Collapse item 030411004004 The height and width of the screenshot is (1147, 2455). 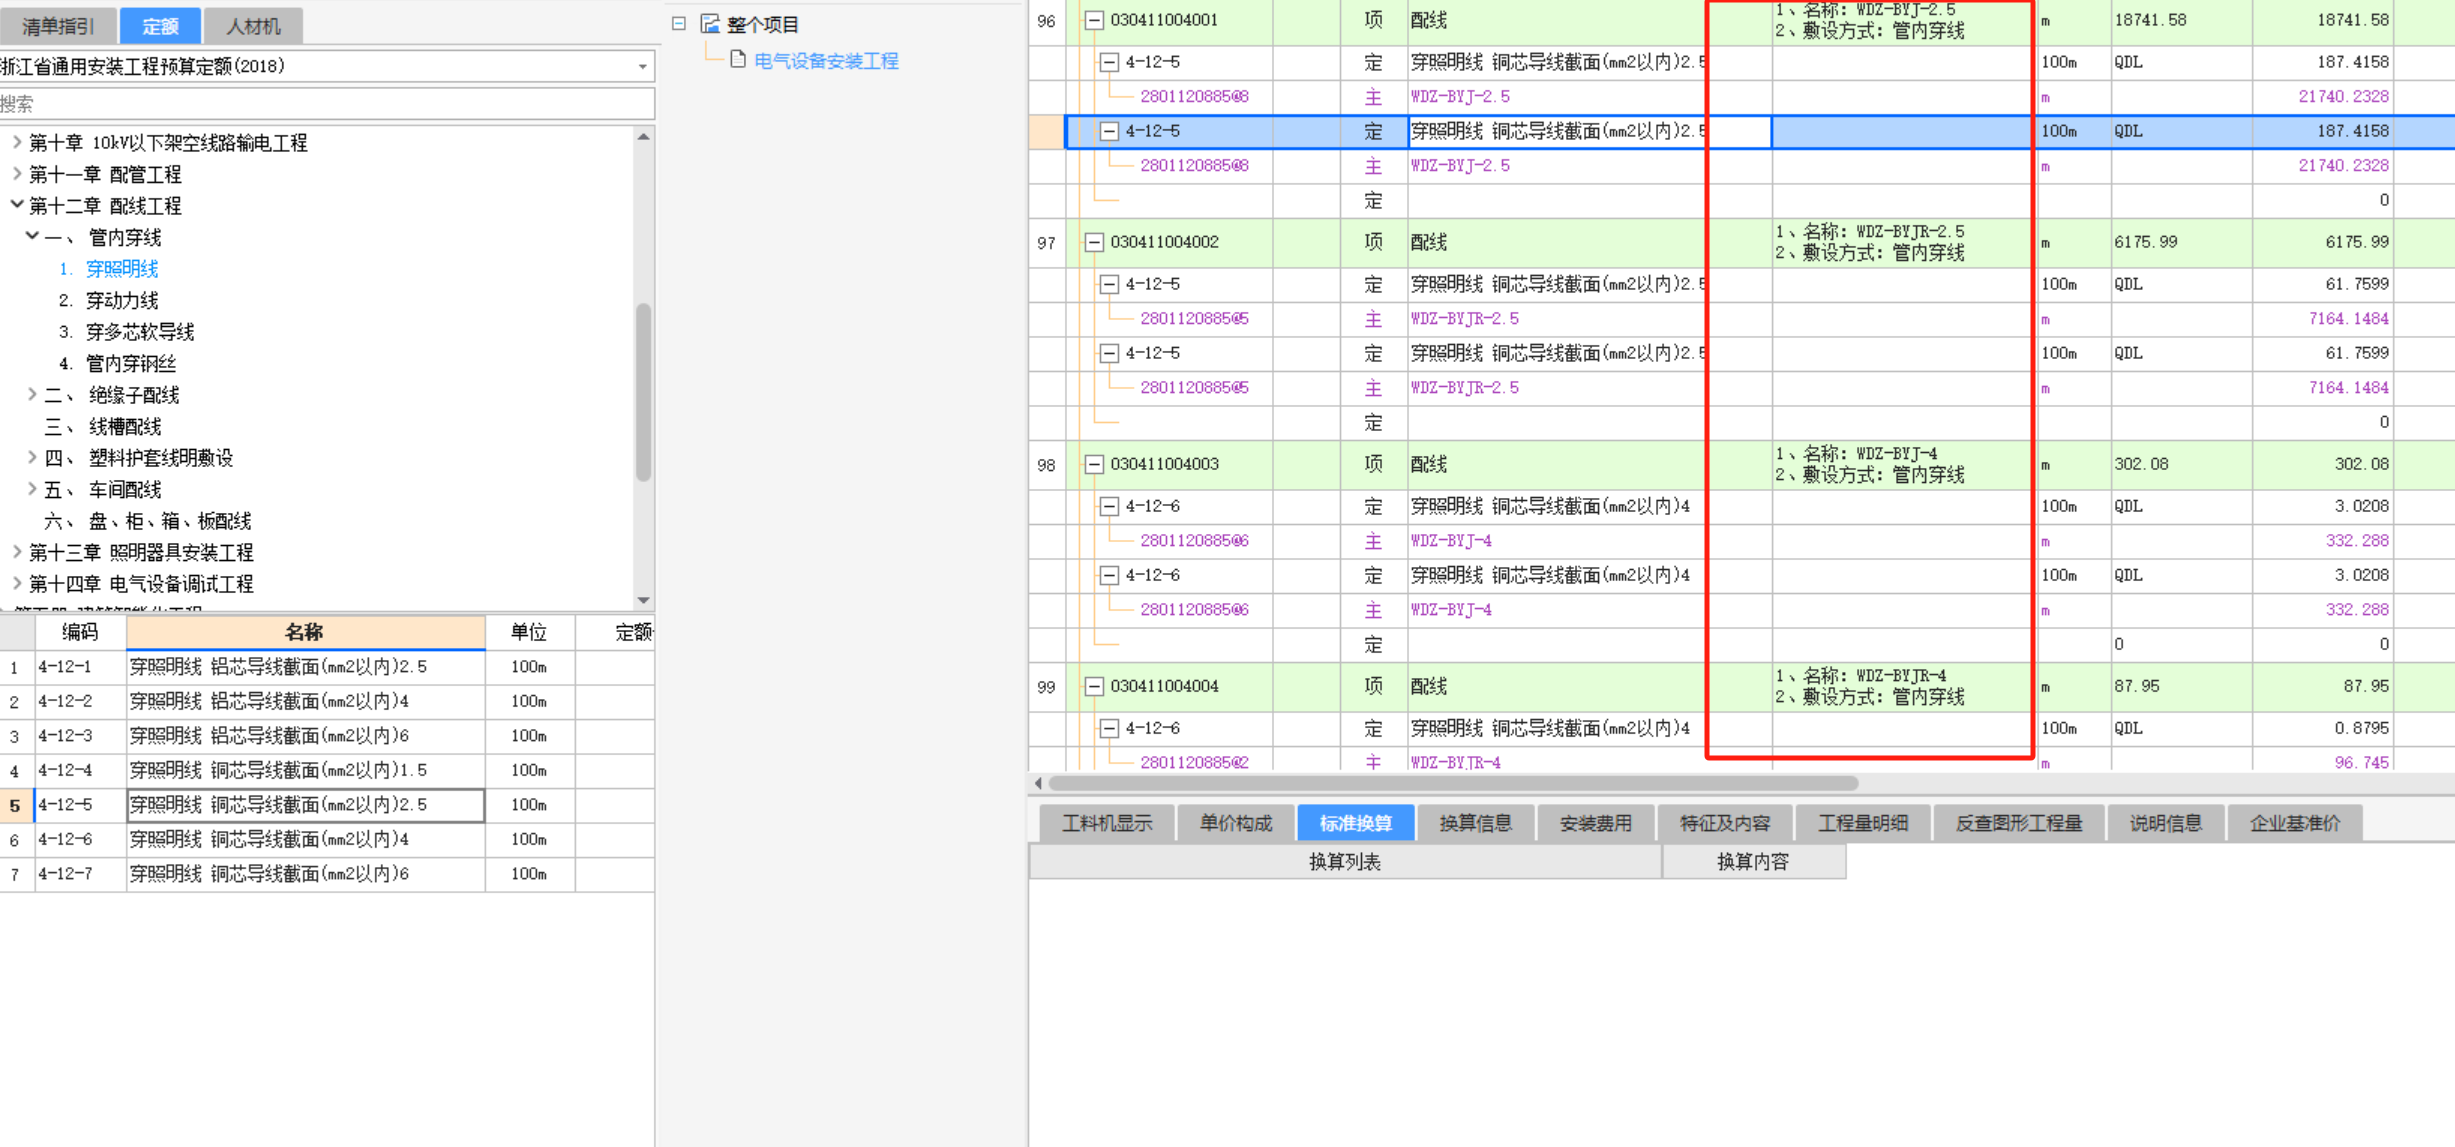click(x=1094, y=686)
